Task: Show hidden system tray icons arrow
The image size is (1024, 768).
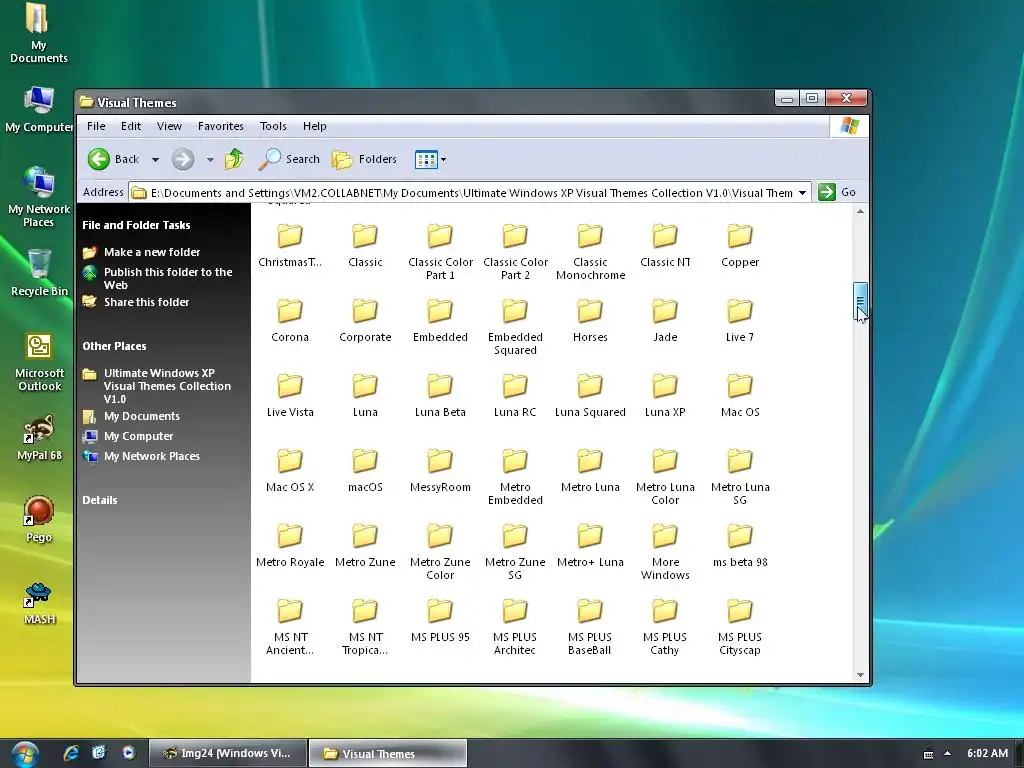Action: tap(948, 754)
